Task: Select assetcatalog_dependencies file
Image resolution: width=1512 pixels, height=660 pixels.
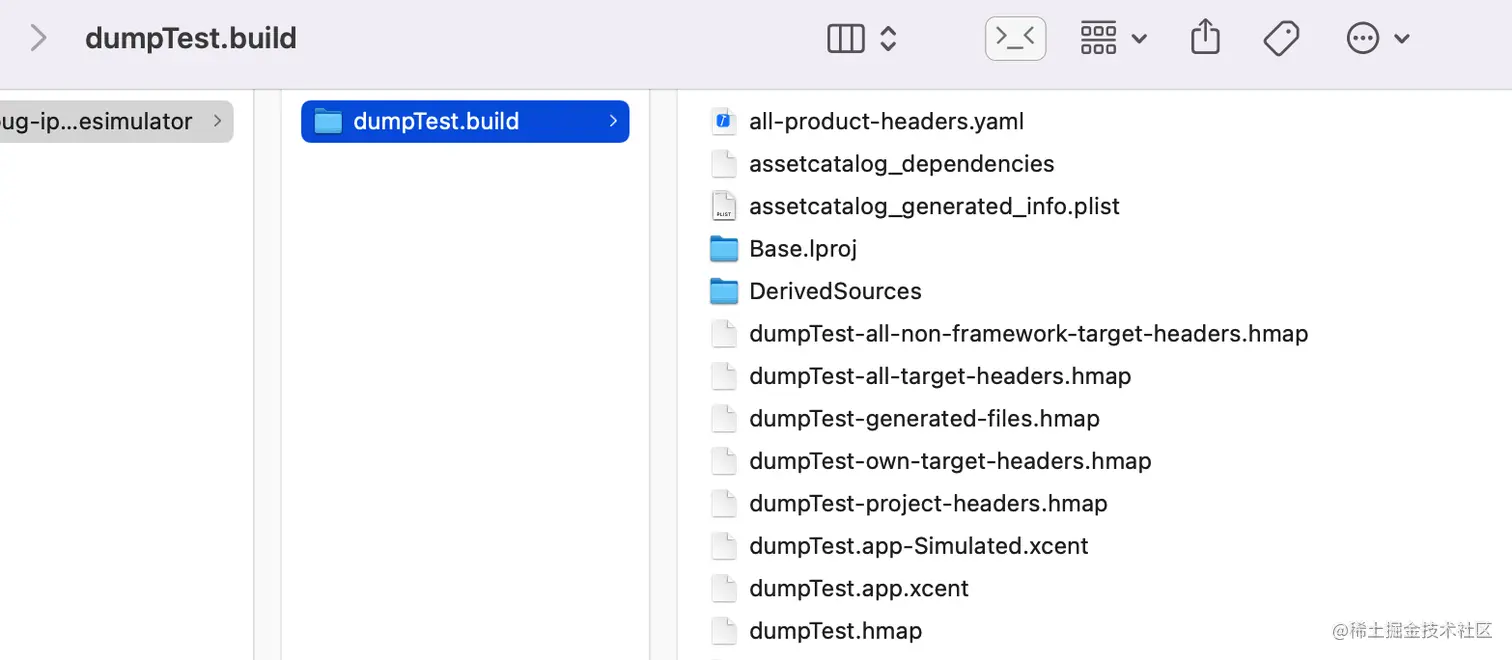Action: pos(901,164)
